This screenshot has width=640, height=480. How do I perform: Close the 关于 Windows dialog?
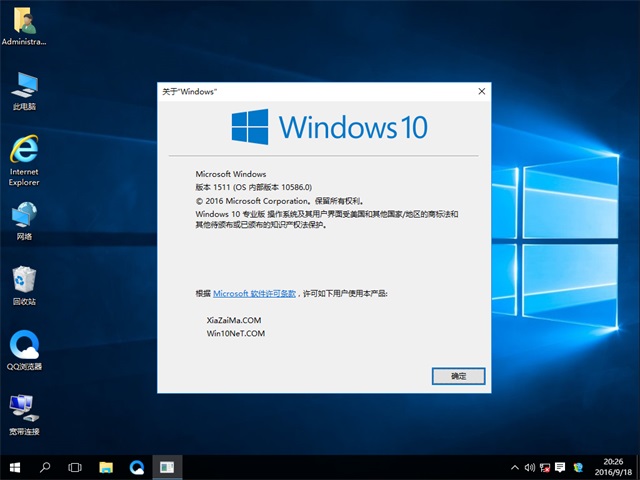pos(481,91)
